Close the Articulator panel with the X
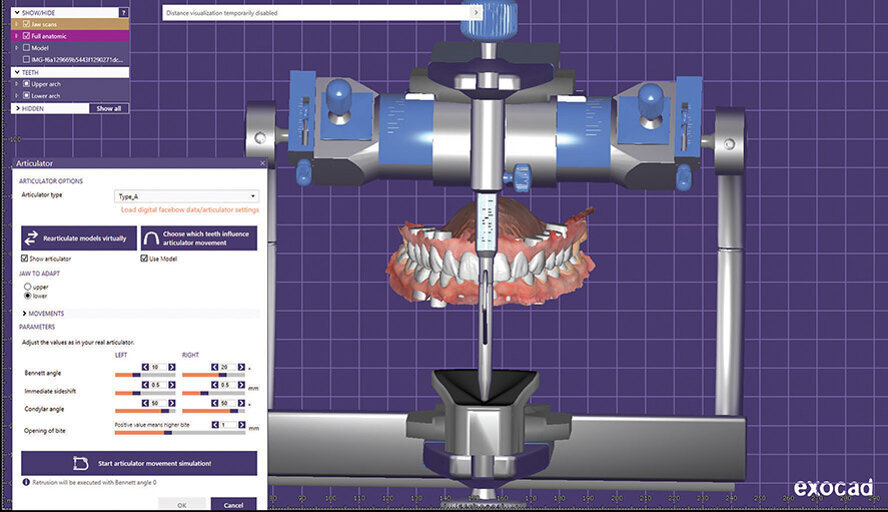Image resolution: width=888 pixels, height=512 pixels. tap(262, 163)
